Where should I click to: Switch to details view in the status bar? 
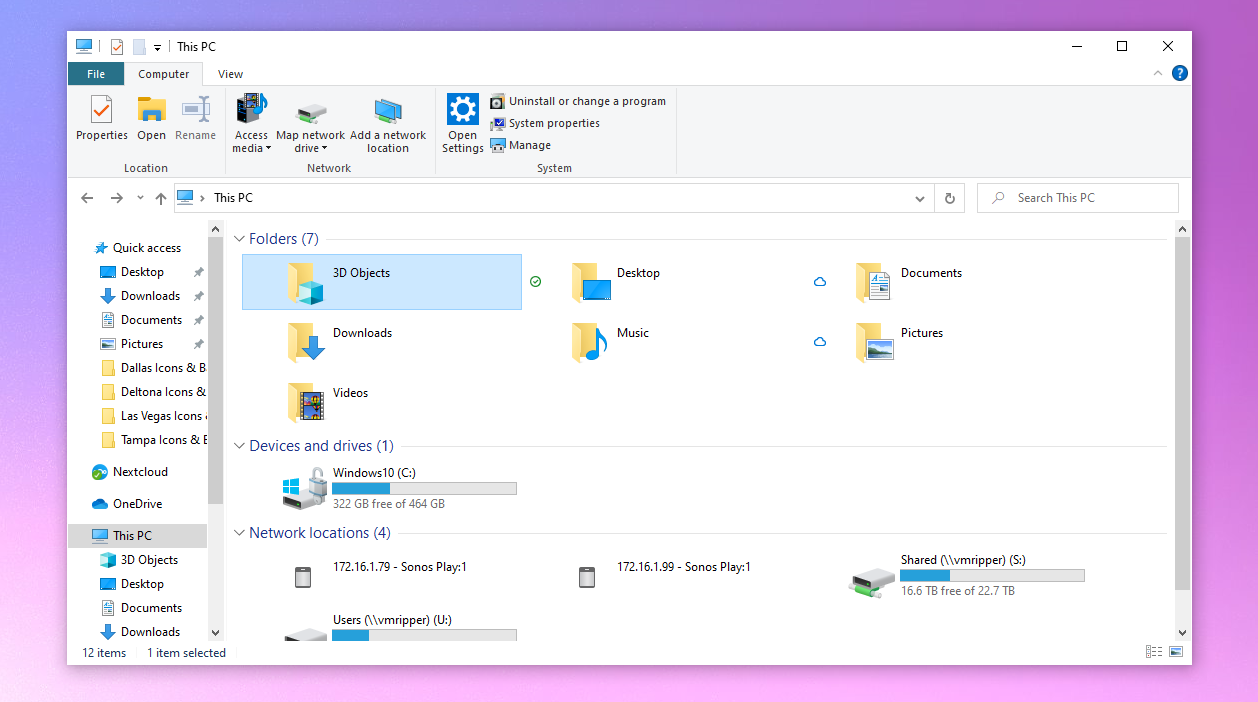(x=1154, y=651)
